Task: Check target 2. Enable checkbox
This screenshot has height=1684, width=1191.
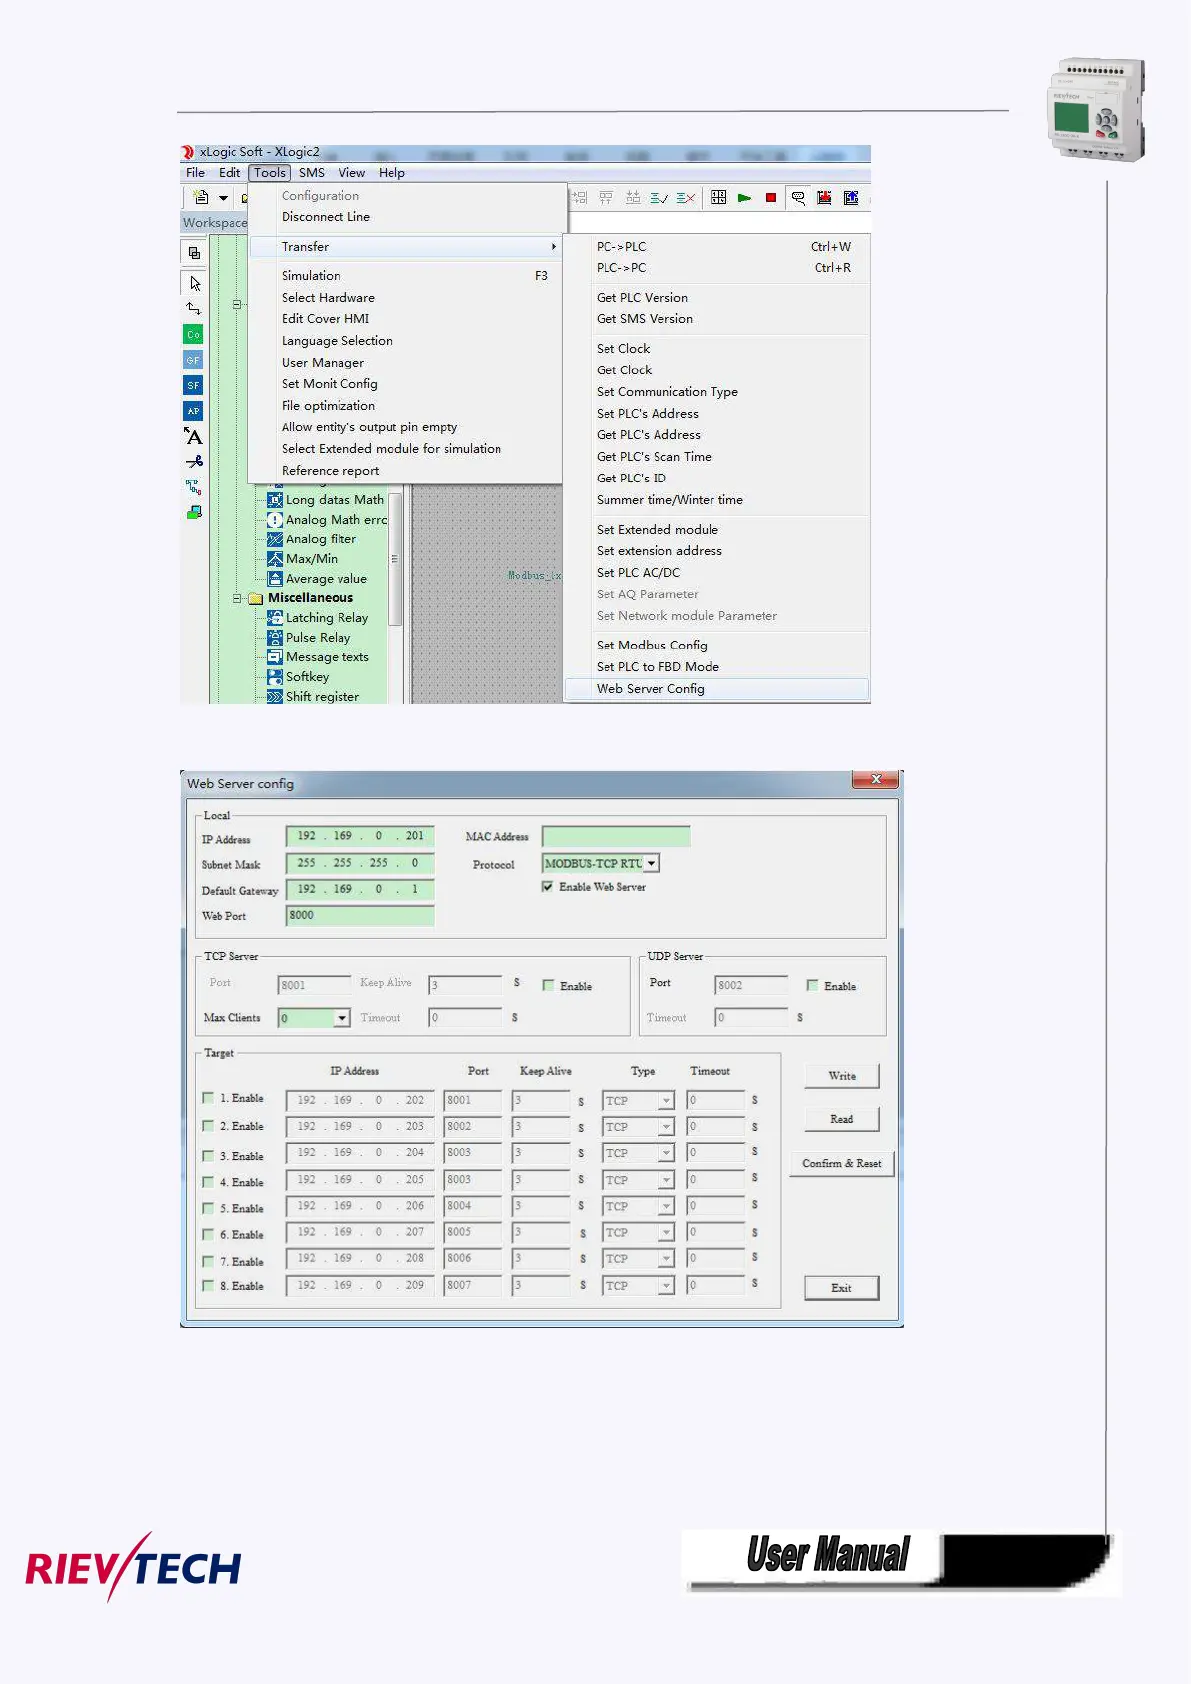Action: click(208, 1126)
